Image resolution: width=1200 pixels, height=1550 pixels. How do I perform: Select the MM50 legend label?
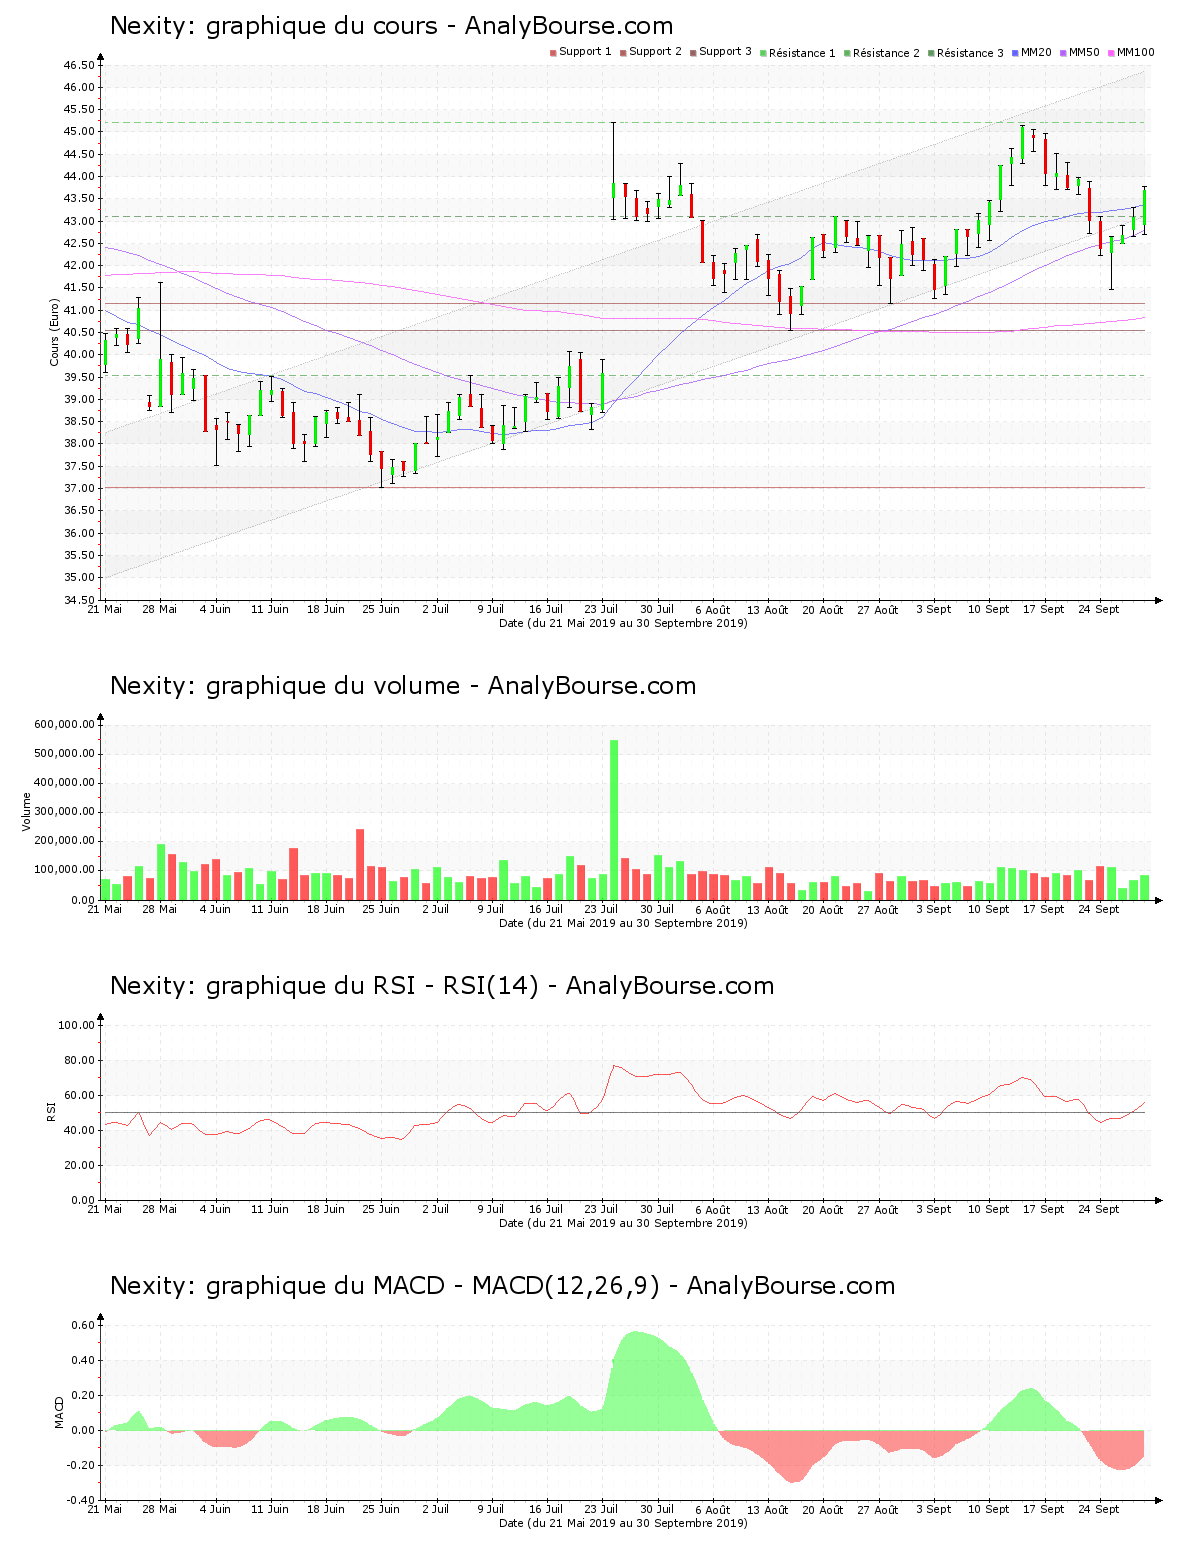pyautogui.click(x=1084, y=52)
